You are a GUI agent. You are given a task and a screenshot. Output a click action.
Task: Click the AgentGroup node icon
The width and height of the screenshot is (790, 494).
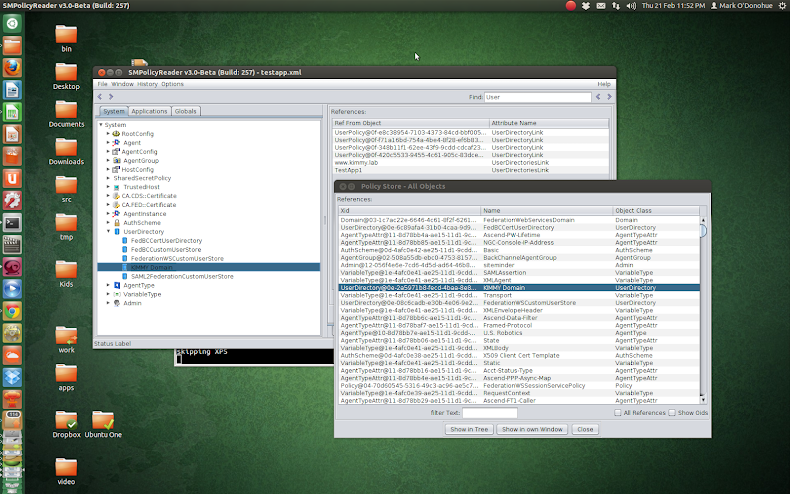tap(116, 160)
